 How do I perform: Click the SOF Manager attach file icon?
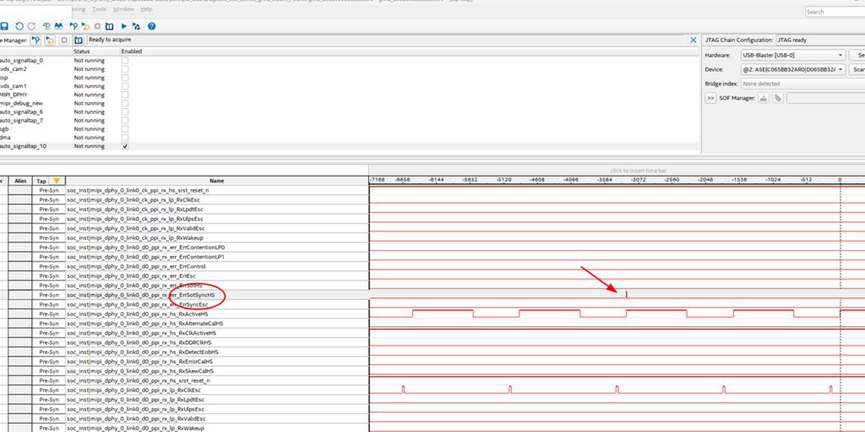[777, 98]
